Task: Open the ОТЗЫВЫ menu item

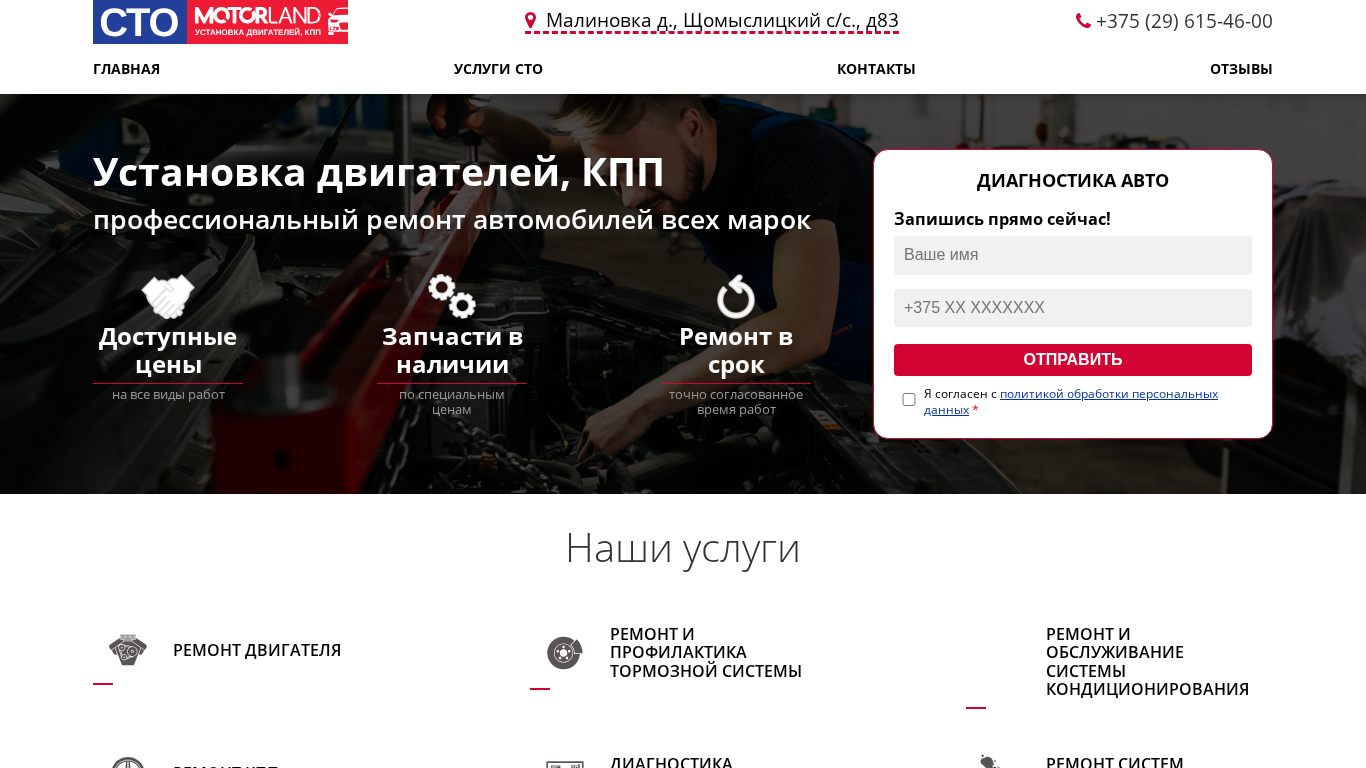Action: coord(1241,69)
